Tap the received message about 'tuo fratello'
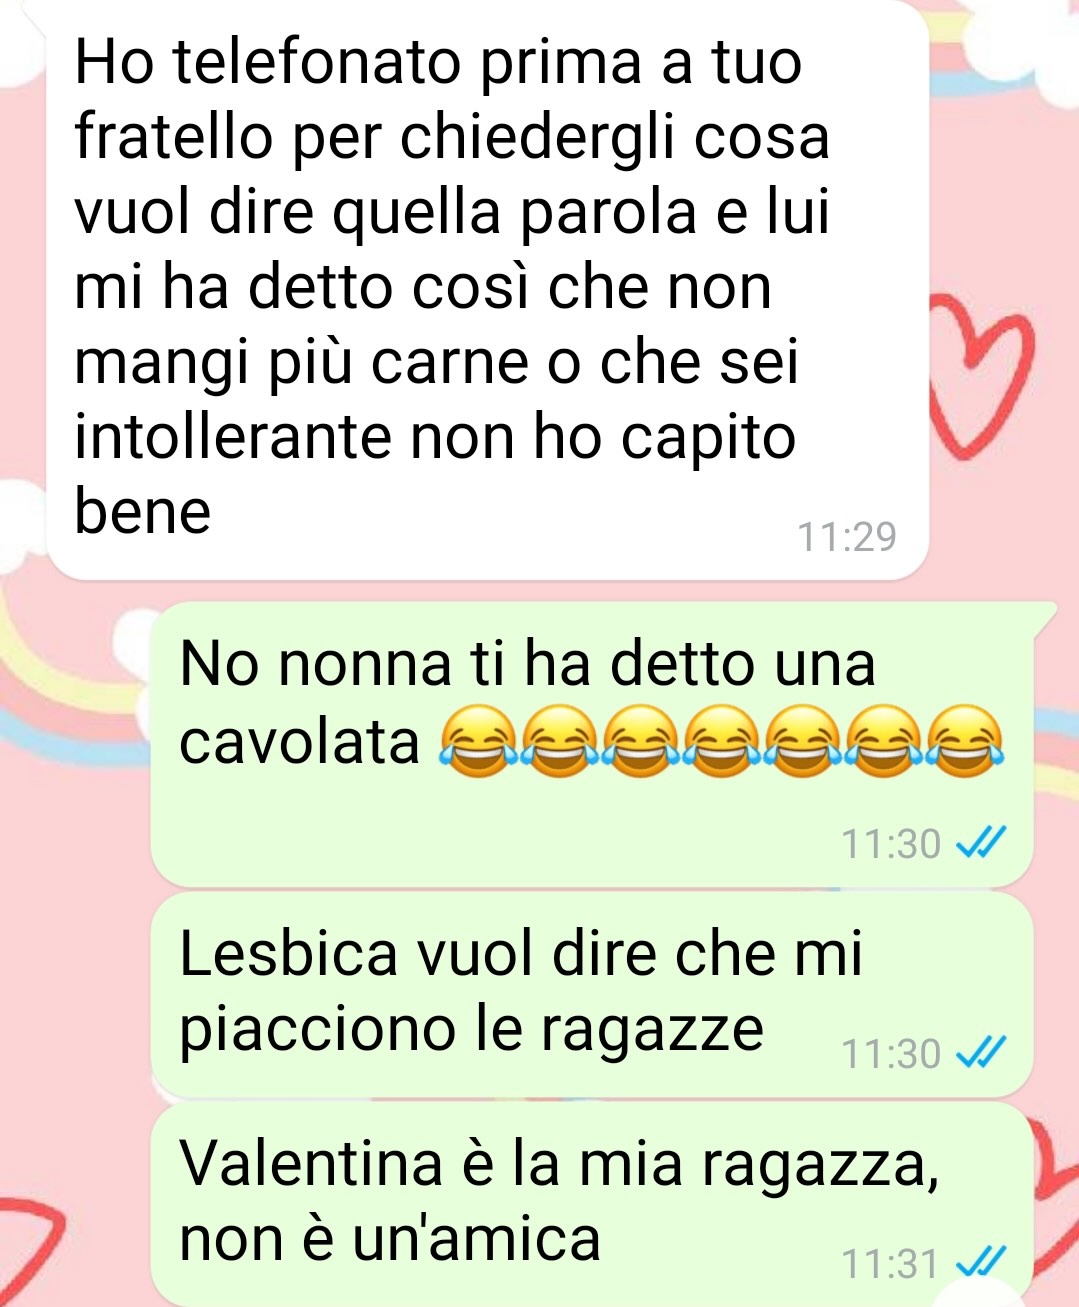Viewport: 1079px width, 1307px height. 488,288
